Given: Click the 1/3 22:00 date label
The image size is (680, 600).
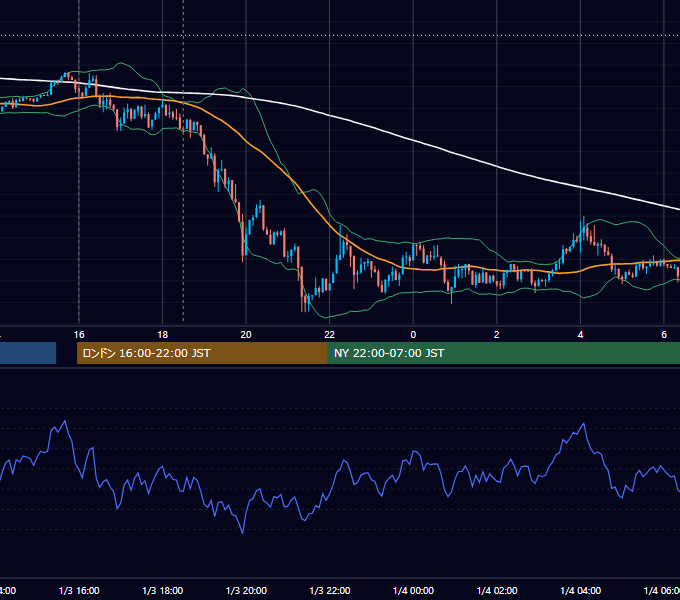Looking at the screenshot, I should [x=330, y=590].
